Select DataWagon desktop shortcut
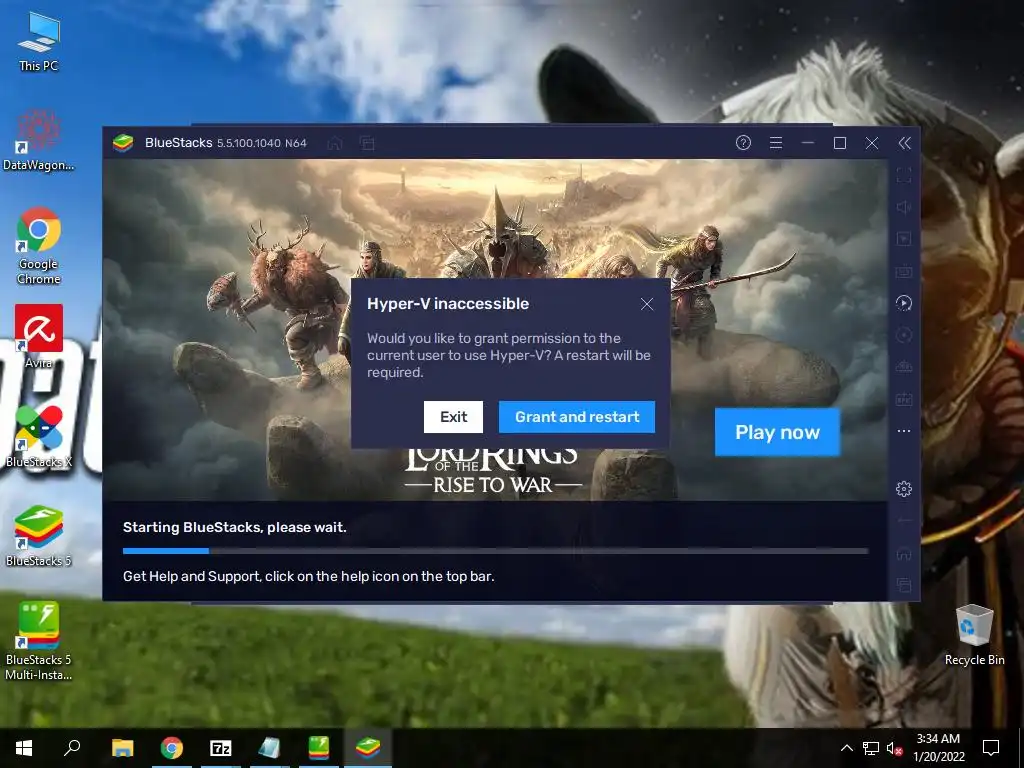Viewport: 1024px width, 768px height. (x=39, y=140)
